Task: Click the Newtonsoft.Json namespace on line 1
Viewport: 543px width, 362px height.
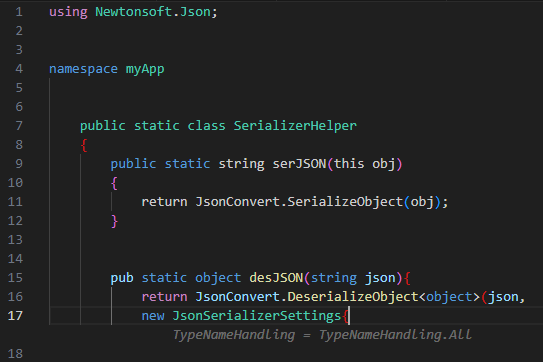Action: (153, 12)
